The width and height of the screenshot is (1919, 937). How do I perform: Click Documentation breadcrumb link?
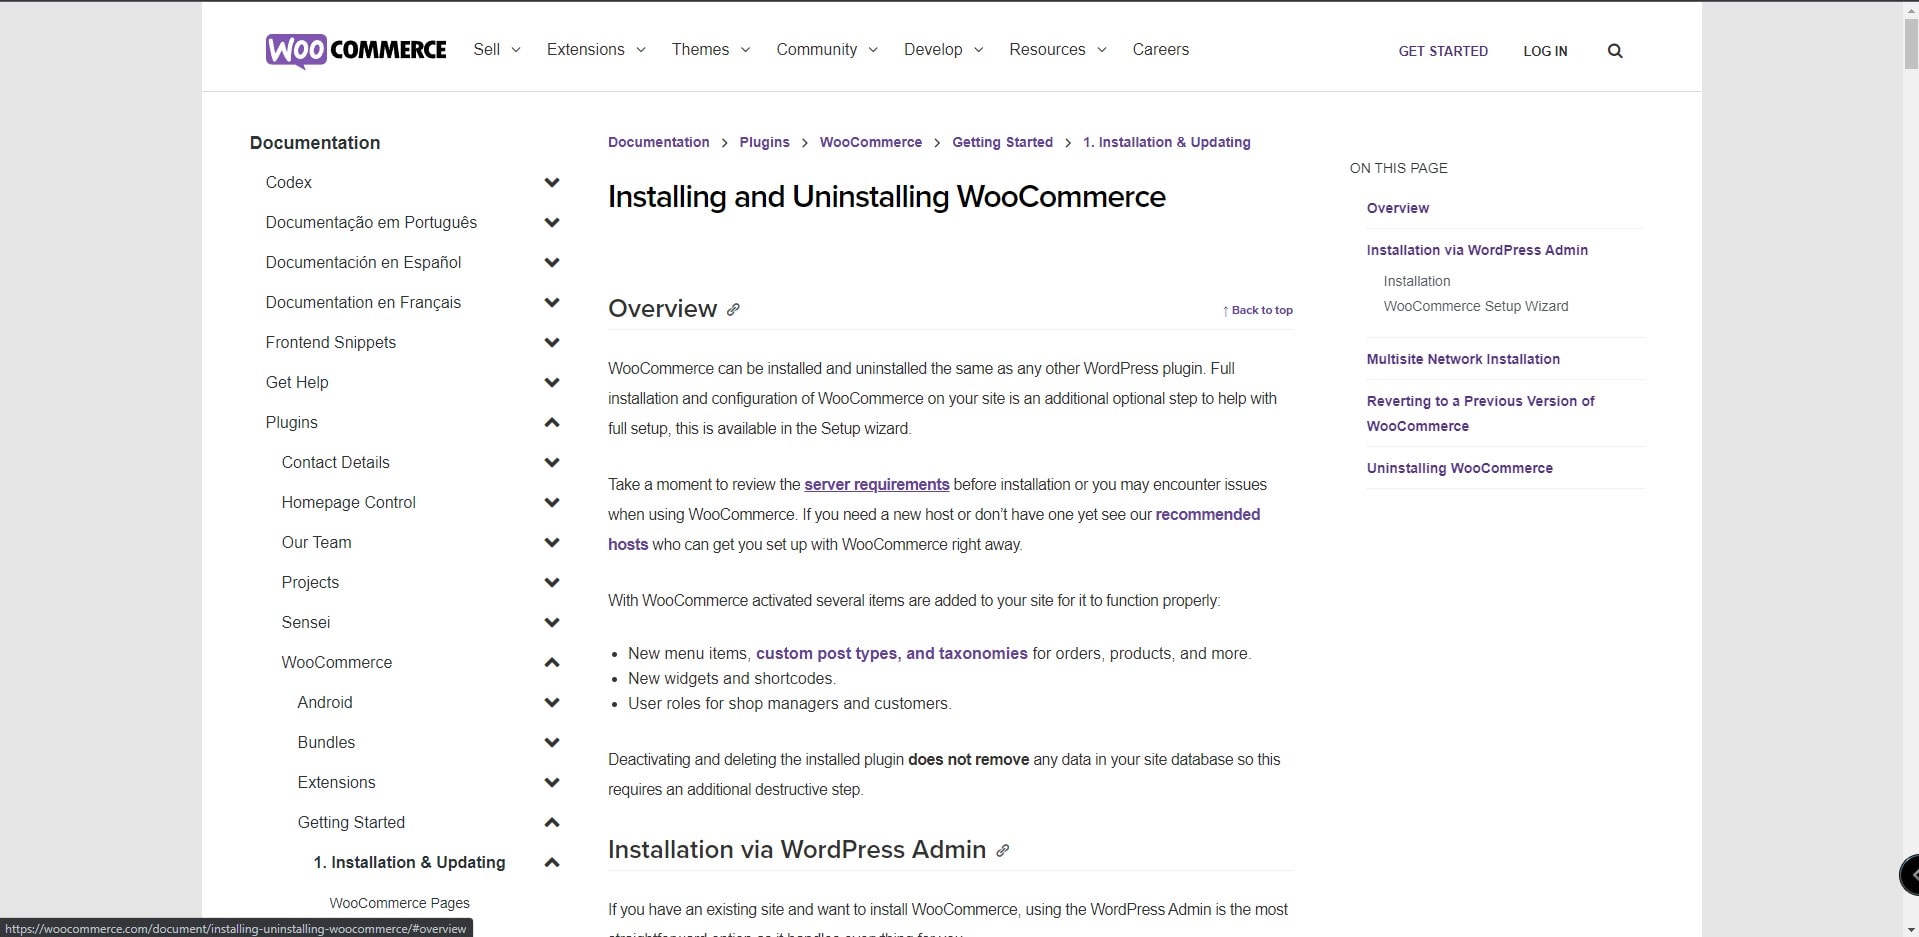pos(659,143)
